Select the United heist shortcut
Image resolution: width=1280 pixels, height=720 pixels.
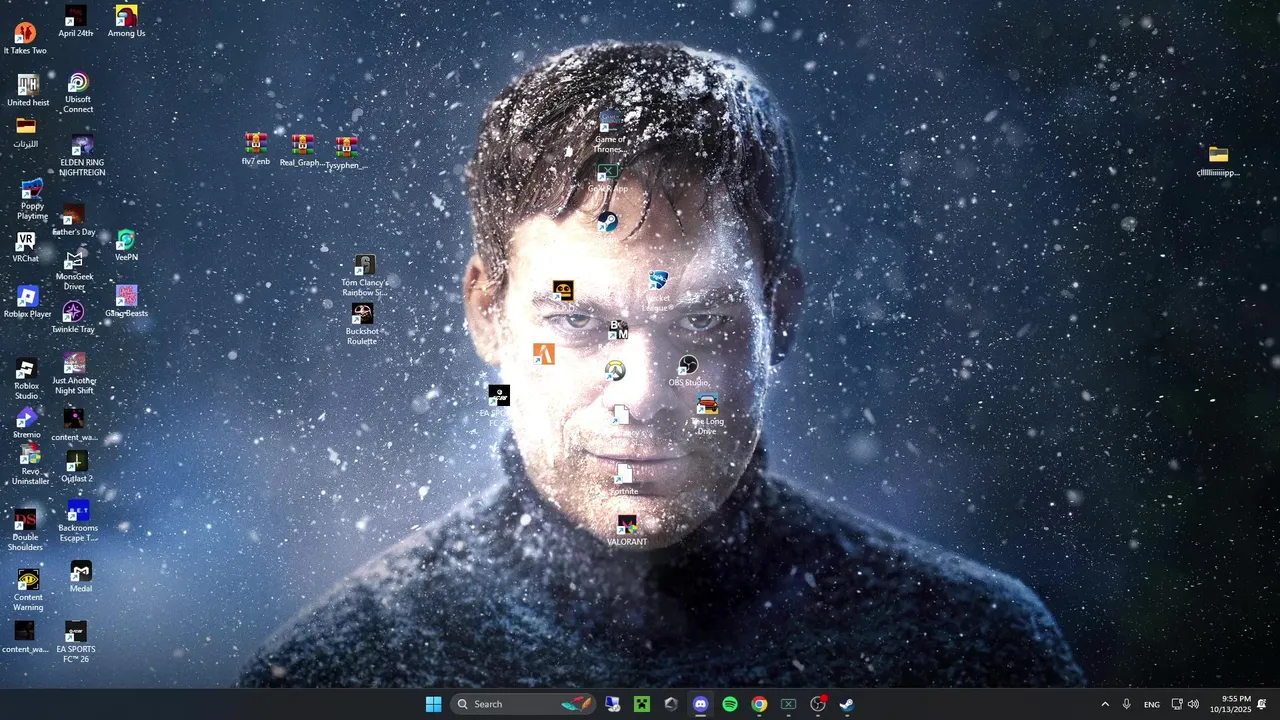(x=28, y=90)
